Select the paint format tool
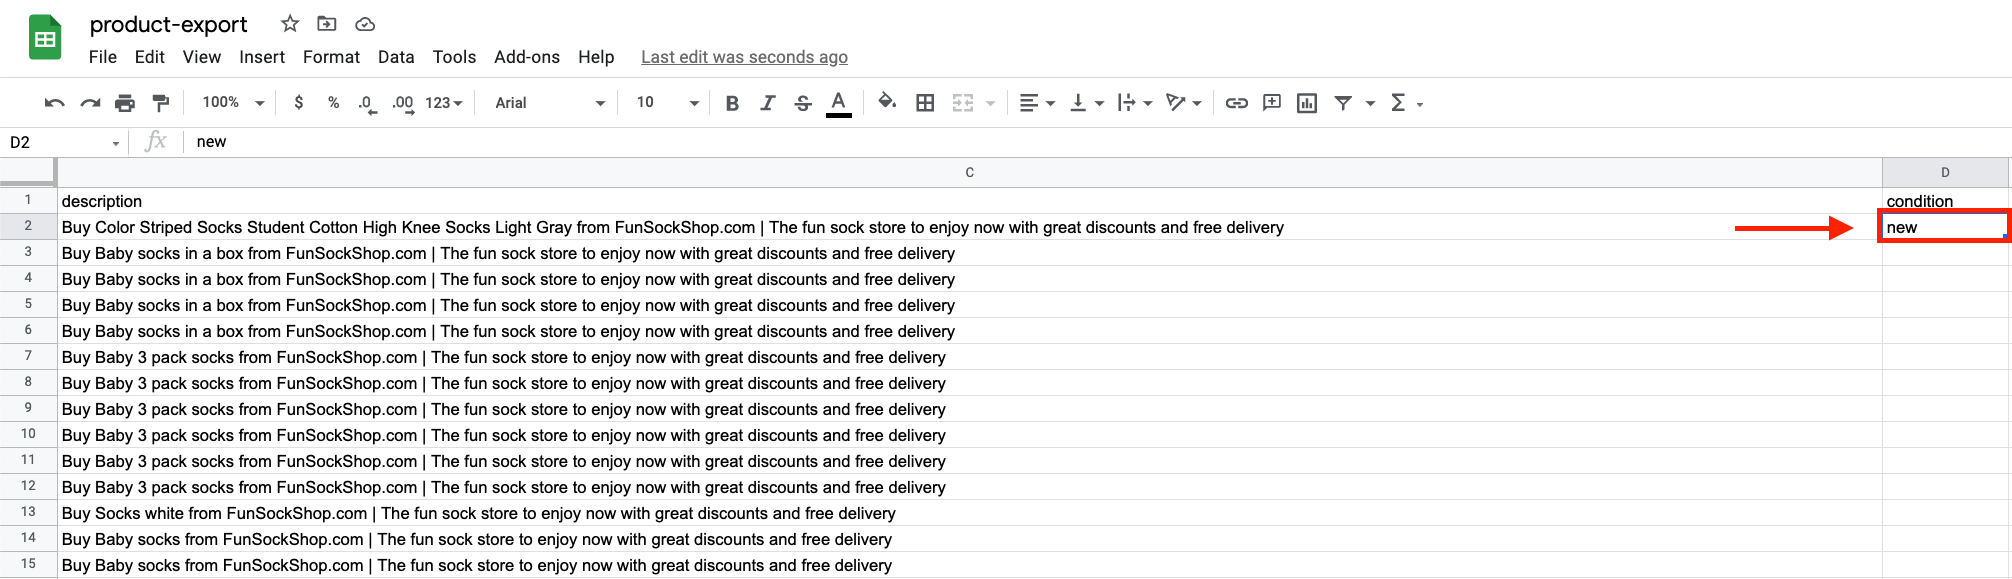Image resolution: width=2012 pixels, height=579 pixels. [160, 103]
